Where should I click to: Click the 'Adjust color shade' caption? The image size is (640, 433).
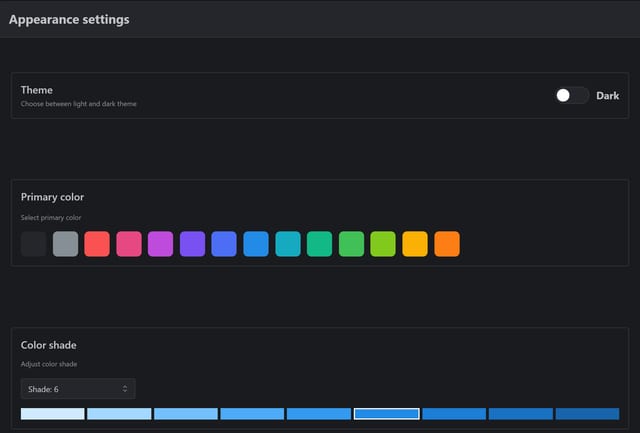pyautogui.click(x=49, y=364)
